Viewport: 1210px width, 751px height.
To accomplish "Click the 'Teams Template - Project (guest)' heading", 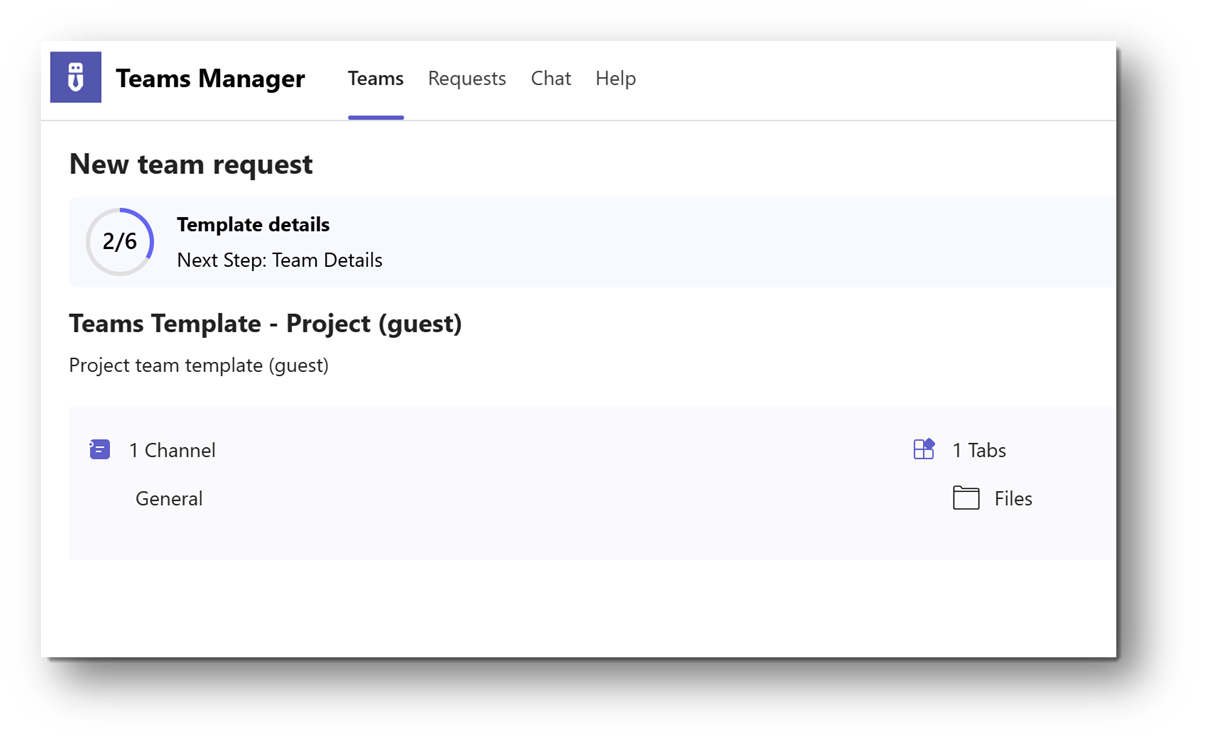I will [x=265, y=323].
